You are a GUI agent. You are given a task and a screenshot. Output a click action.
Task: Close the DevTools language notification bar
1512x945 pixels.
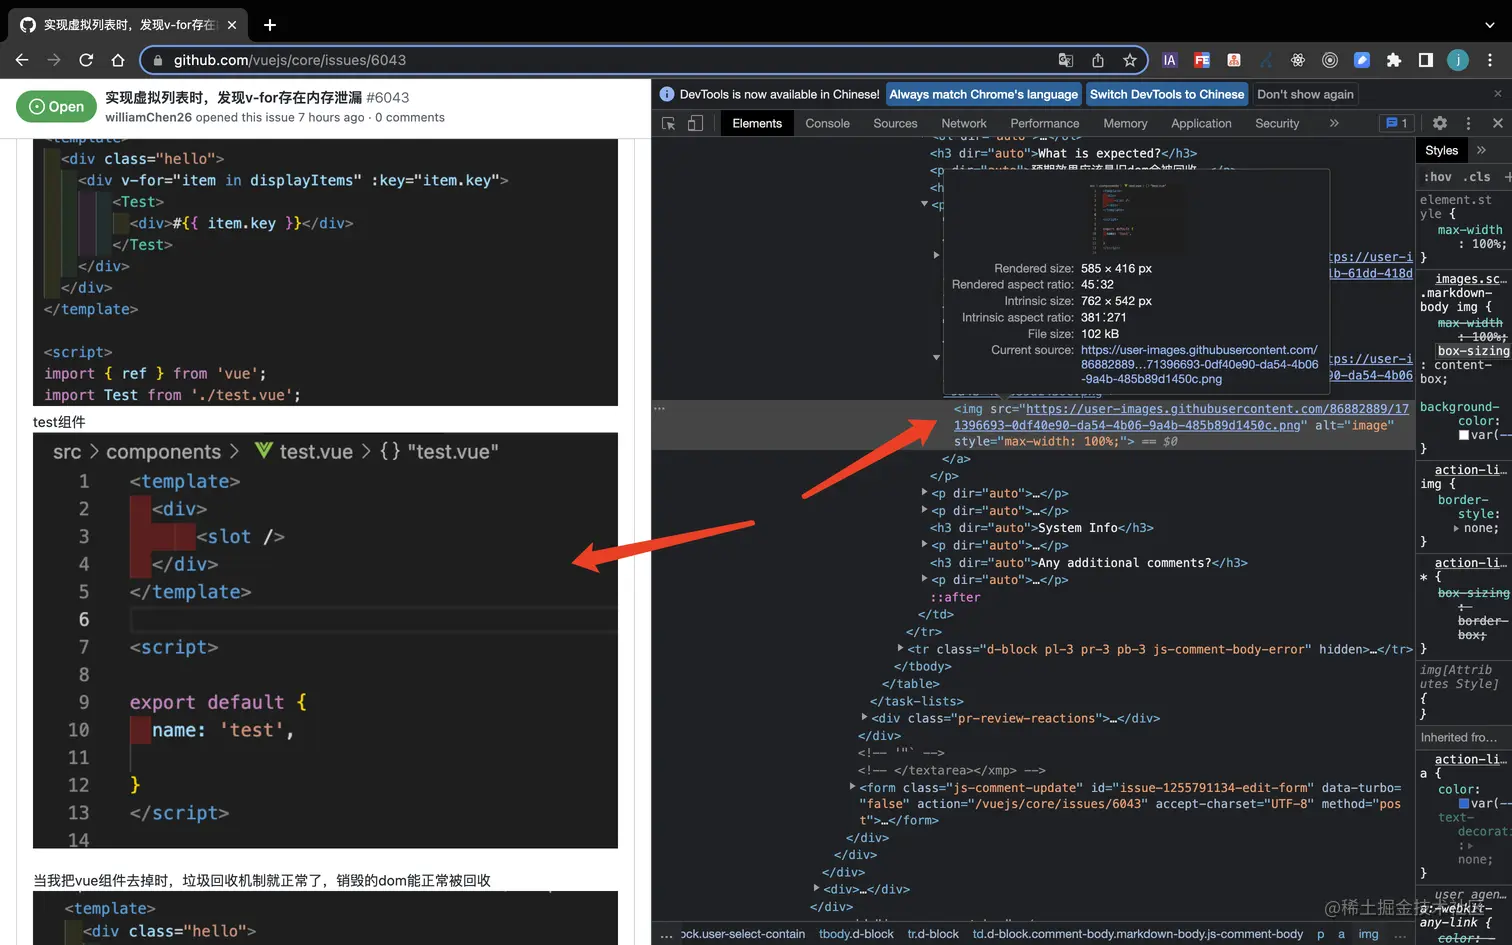tap(1497, 94)
